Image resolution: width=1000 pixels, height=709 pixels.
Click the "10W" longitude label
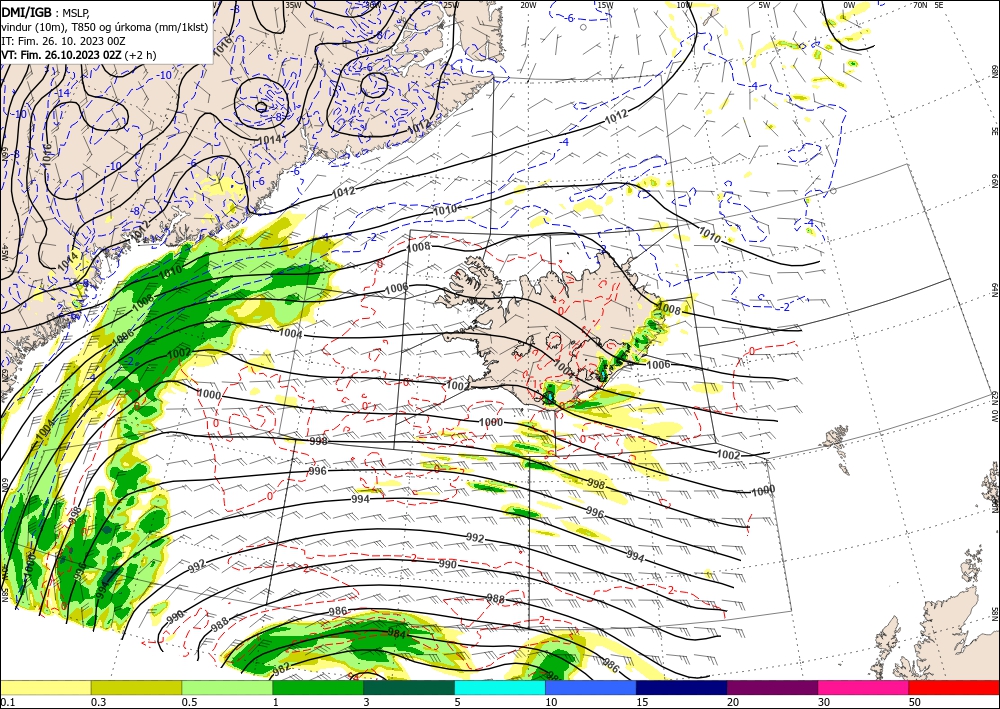(684, 5)
